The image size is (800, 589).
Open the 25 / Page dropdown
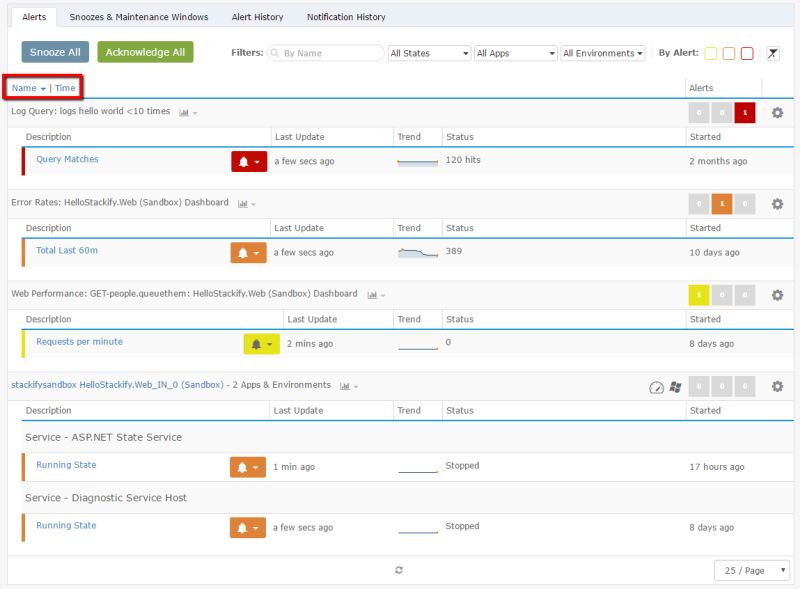pos(752,570)
